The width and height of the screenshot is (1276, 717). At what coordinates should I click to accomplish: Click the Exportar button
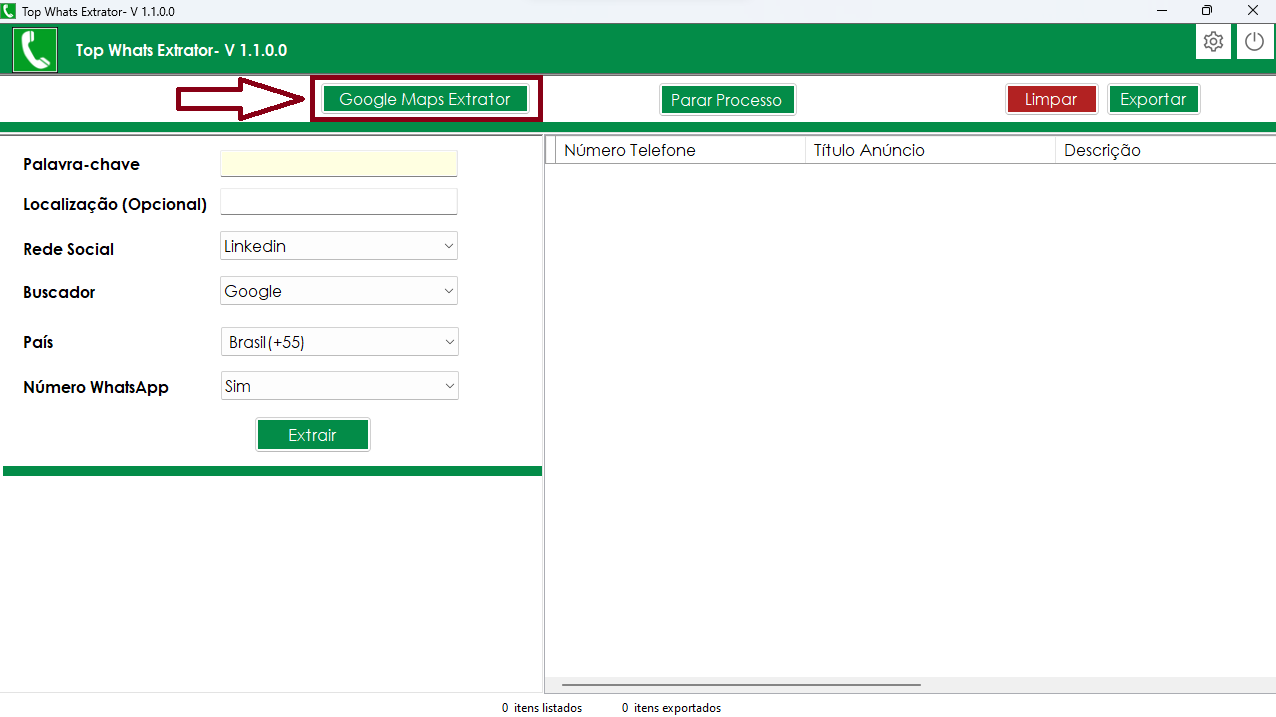[1153, 99]
